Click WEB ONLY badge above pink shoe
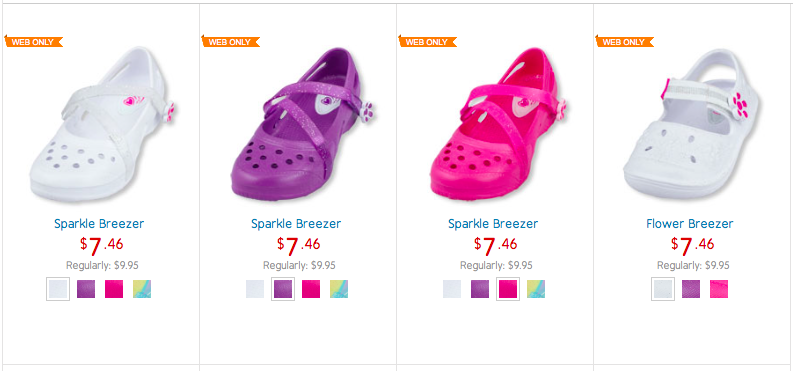Image resolution: width=798 pixels, height=371 pixels. pyautogui.click(x=427, y=42)
